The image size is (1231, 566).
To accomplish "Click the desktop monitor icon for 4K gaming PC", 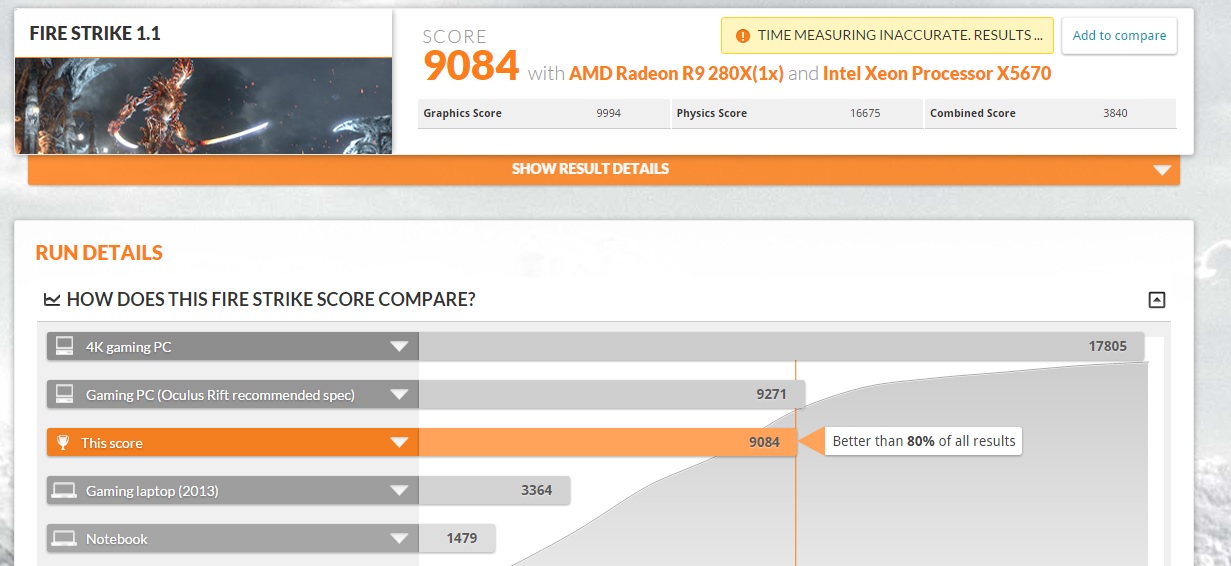I will click(x=65, y=347).
